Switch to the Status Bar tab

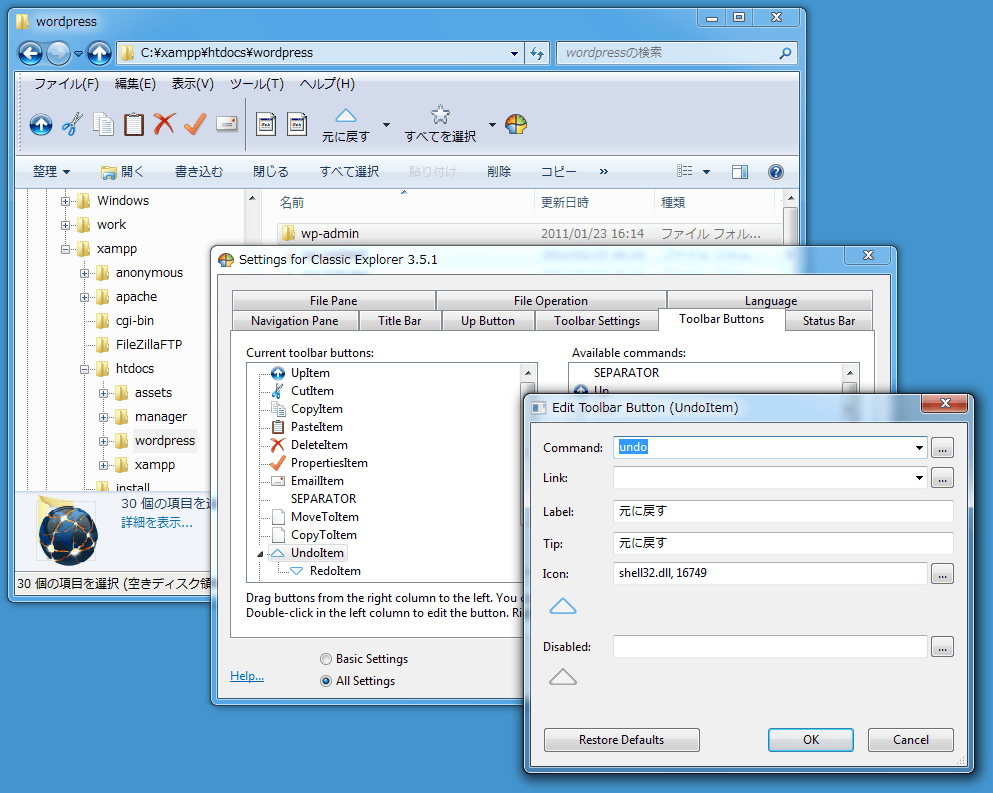(829, 320)
